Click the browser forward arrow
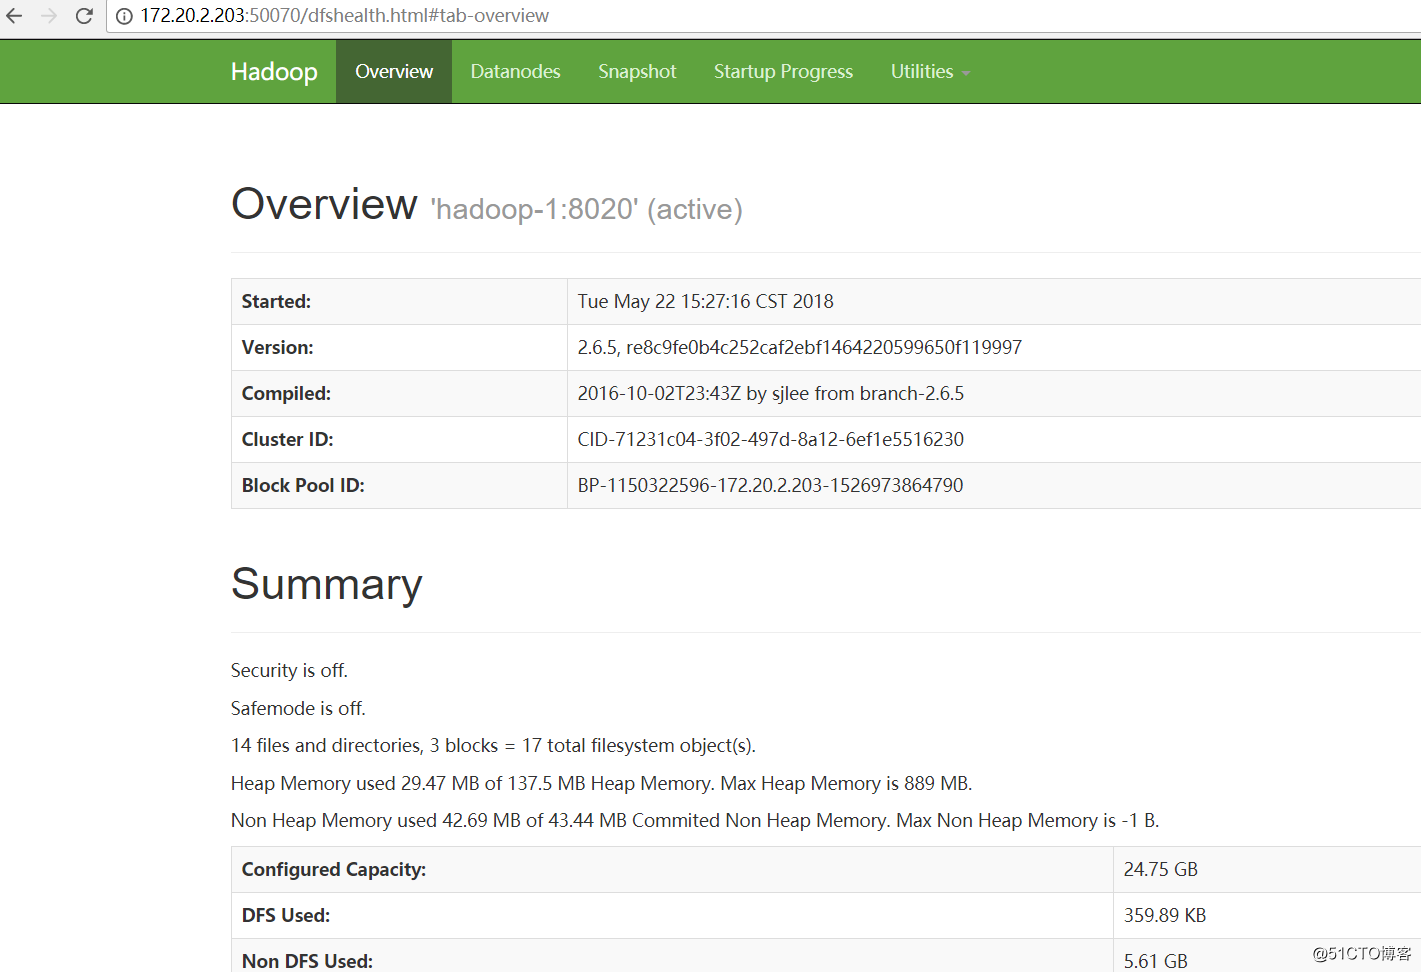The height and width of the screenshot is (972, 1421). coord(49,16)
